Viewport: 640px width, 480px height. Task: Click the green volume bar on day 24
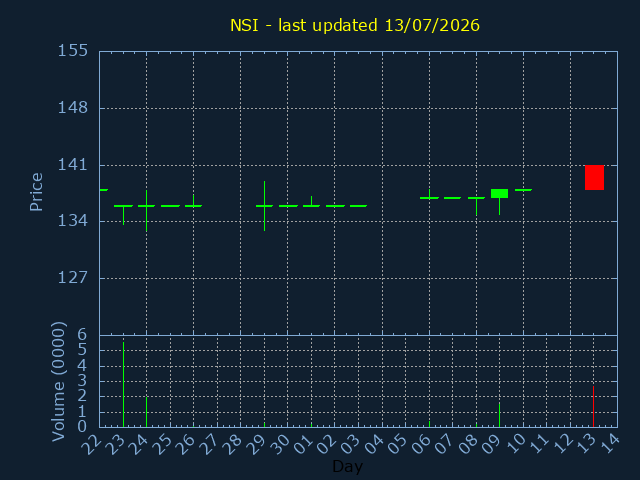(x=147, y=412)
